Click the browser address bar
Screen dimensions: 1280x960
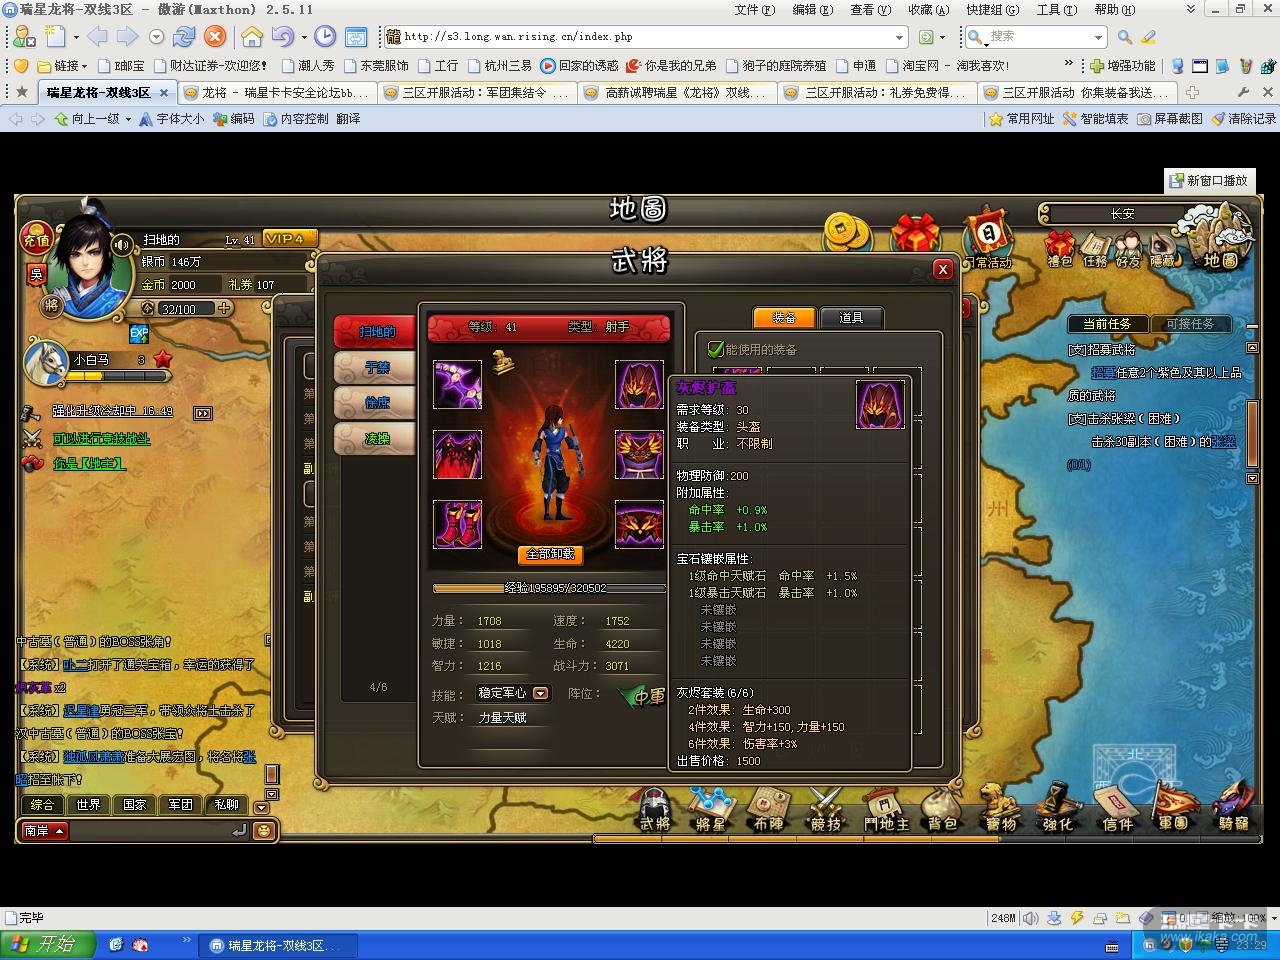(646, 37)
